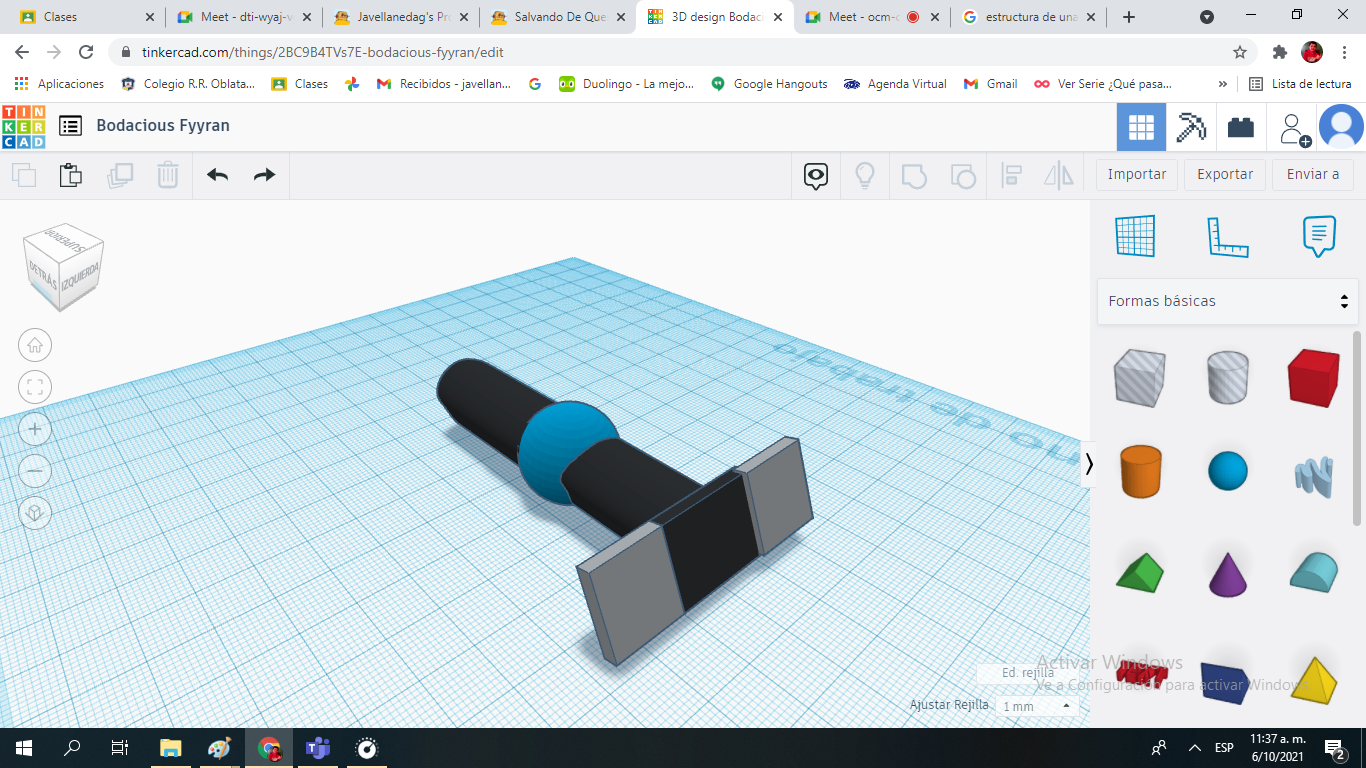1366x768 pixels.
Task: Click the Tinkercad logo
Action: 24,126
